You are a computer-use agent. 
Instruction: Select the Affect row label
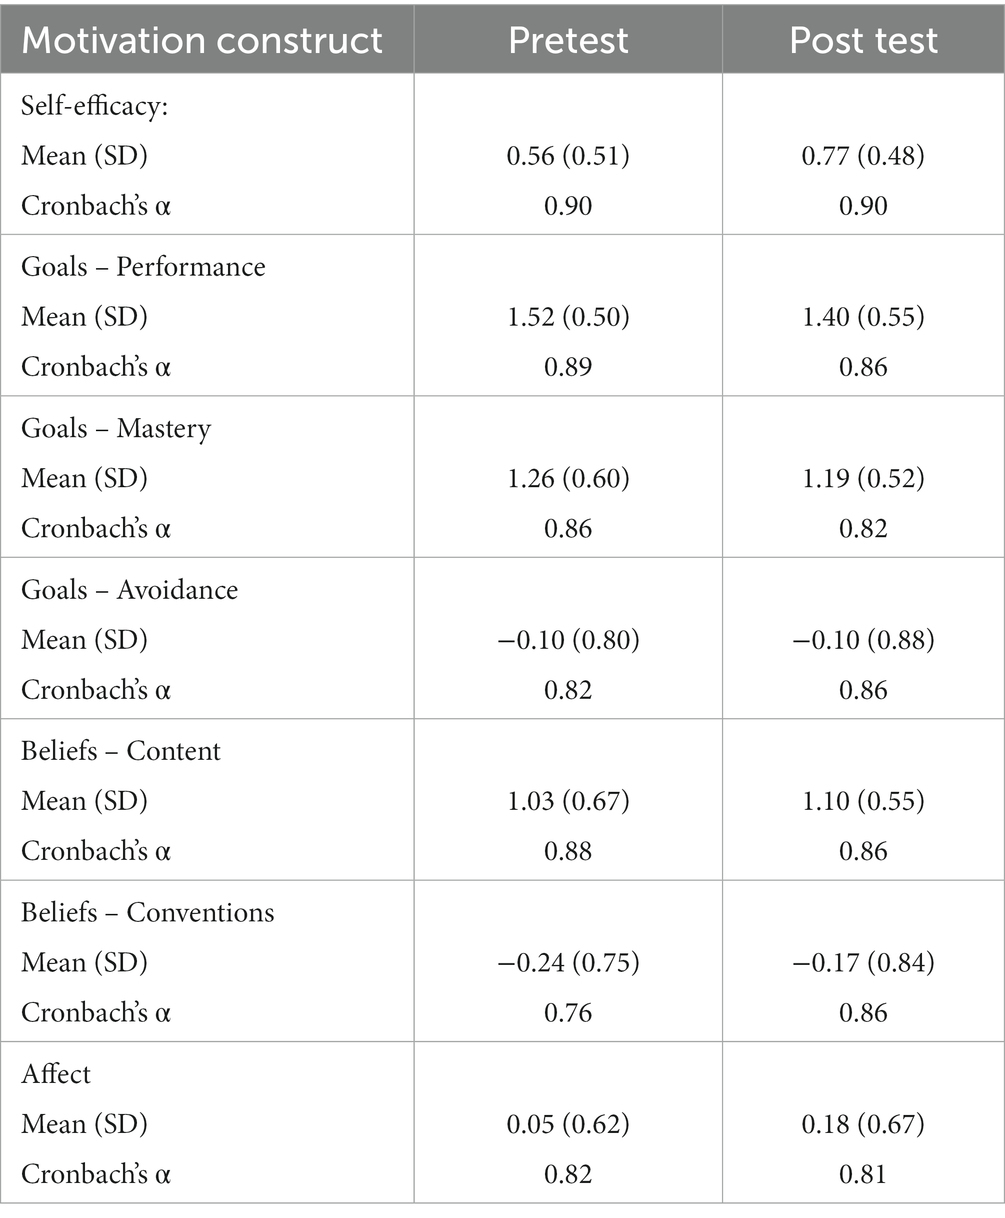tap(56, 1074)
